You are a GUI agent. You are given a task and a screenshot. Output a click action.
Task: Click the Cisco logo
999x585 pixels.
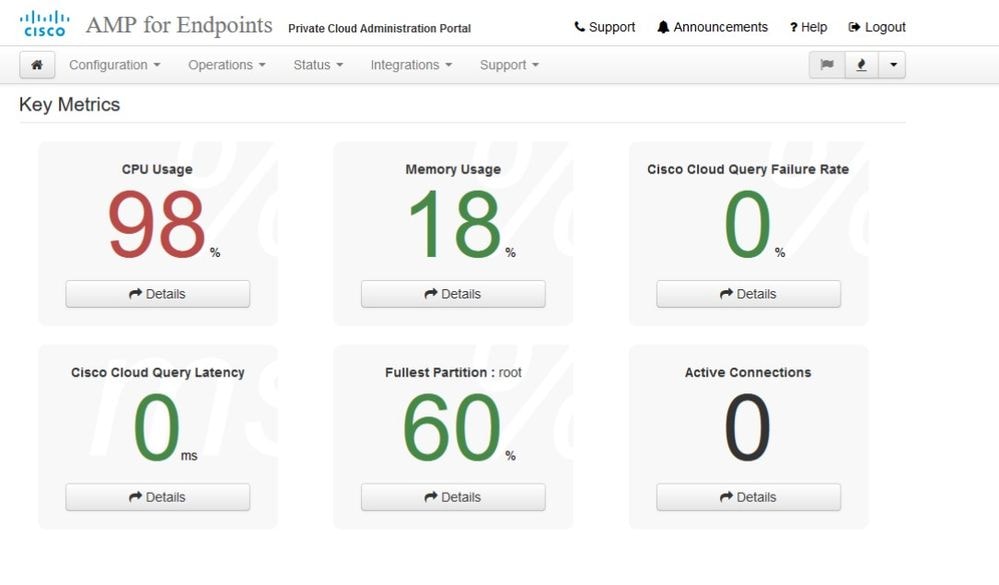pyautogui.click(x=45, y=24)
